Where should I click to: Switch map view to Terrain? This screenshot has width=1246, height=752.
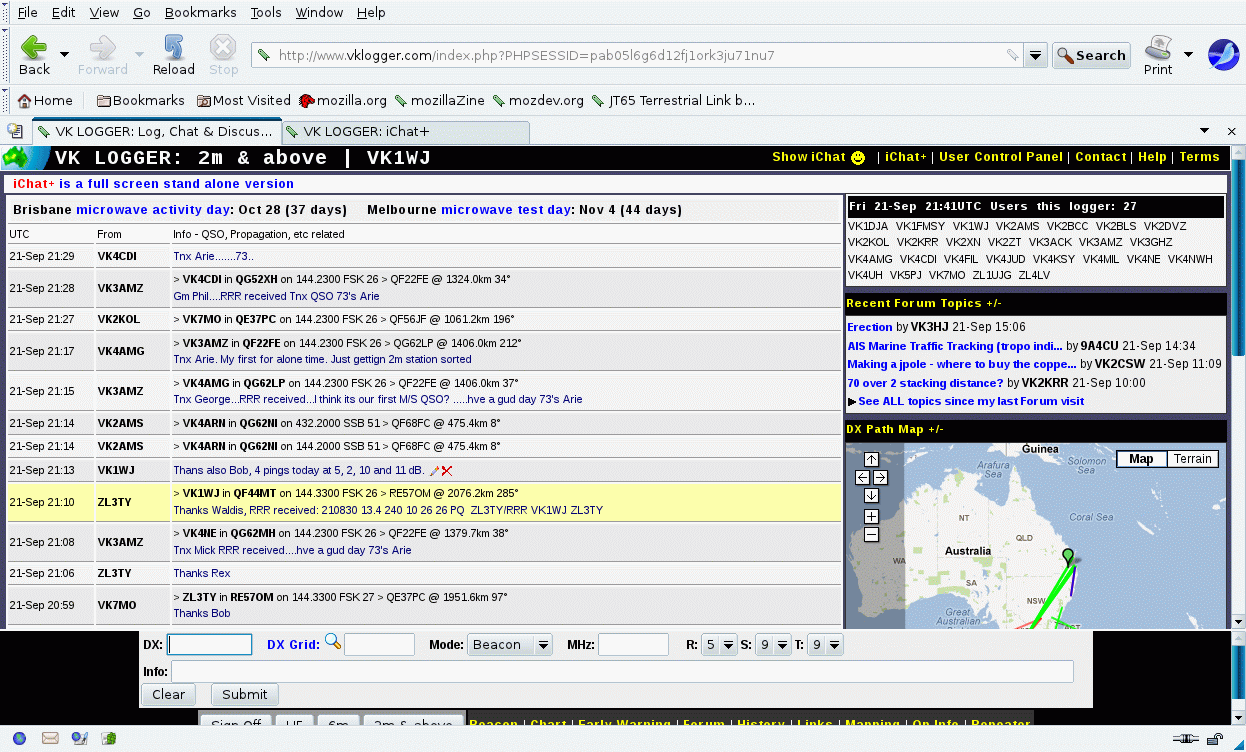pyautogui.click(x=1192, y=459)
